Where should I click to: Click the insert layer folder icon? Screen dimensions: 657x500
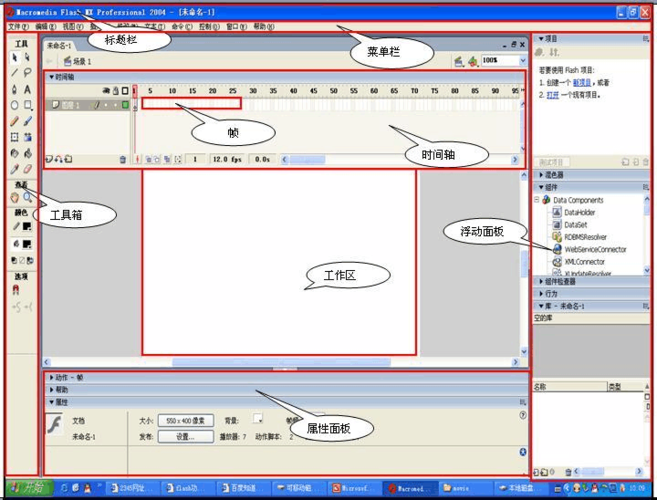pyautogui.click(x=68, y=159)
